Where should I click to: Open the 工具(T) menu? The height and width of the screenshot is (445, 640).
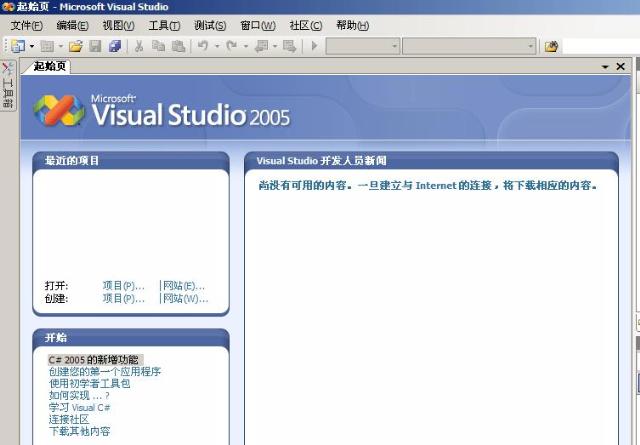(x=164, y=25)
